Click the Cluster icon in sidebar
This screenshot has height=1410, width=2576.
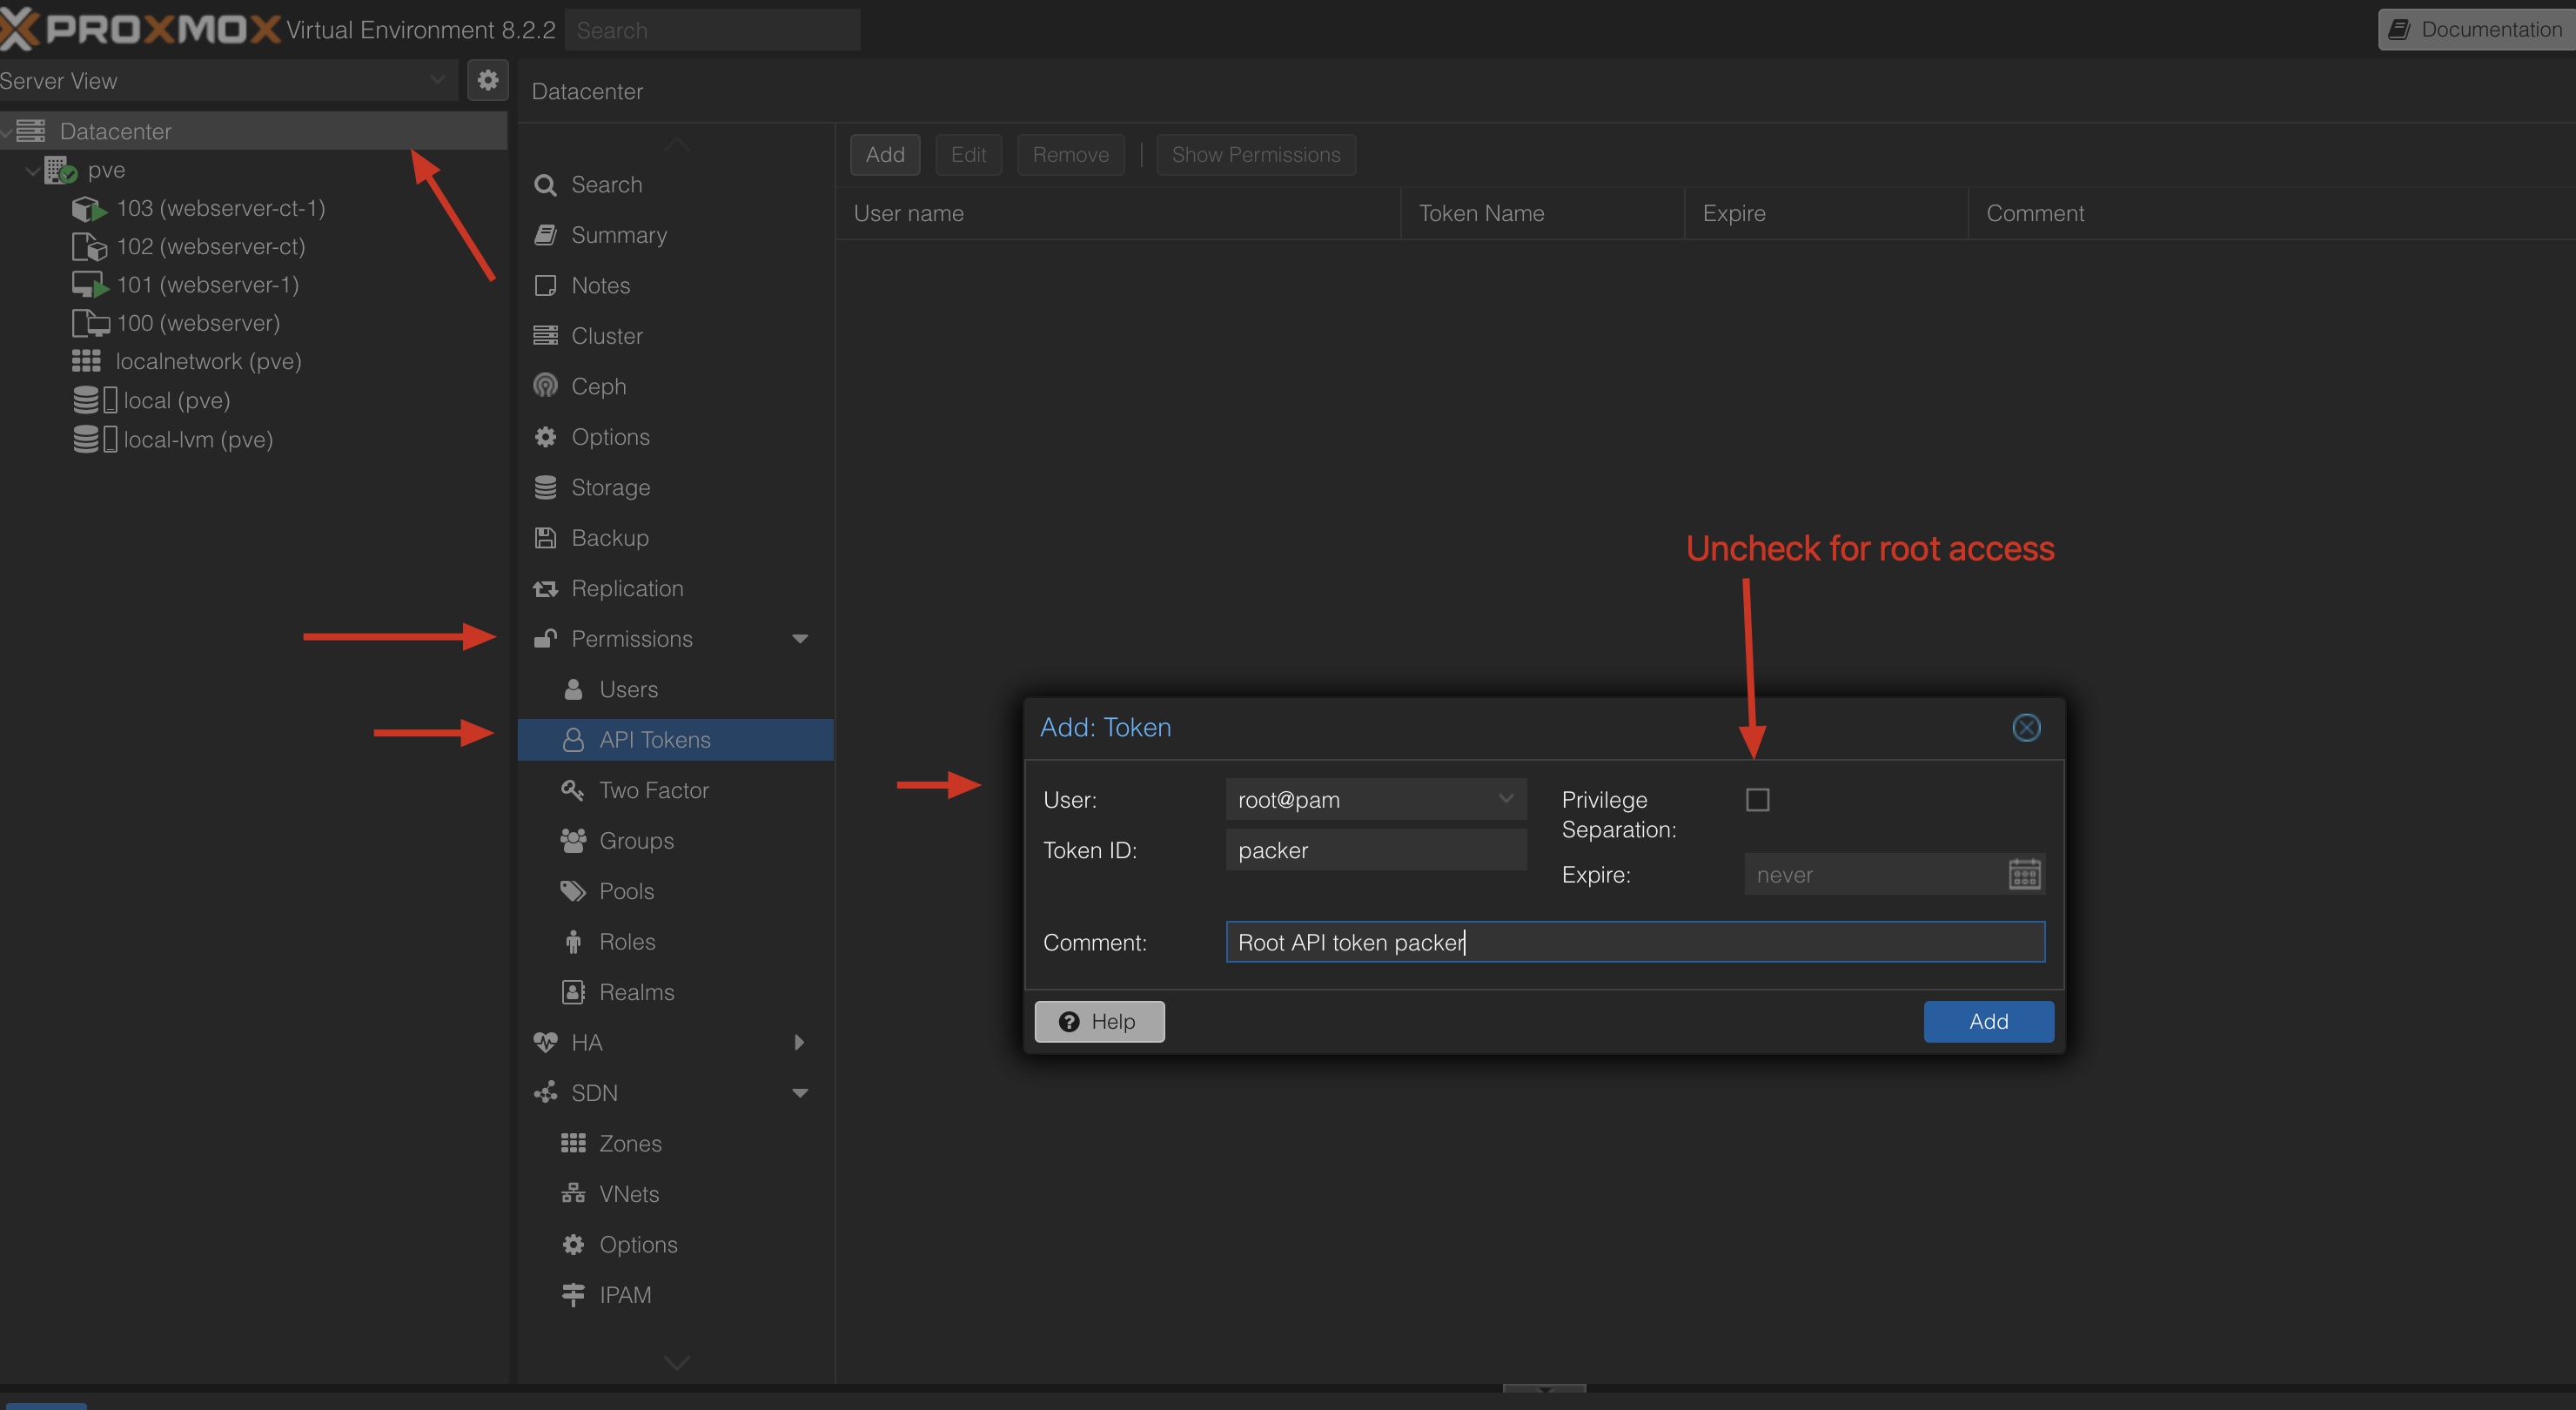(x=547, y=333)
